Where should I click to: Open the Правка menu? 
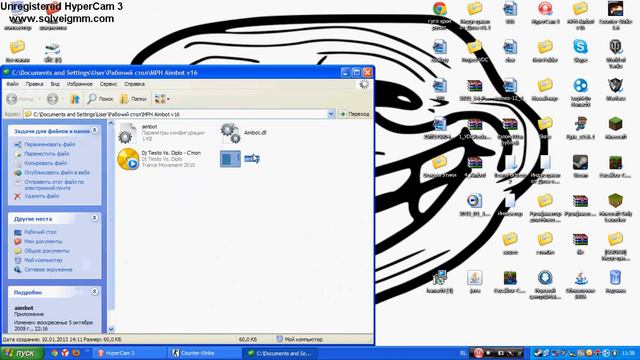pos(34,84)
